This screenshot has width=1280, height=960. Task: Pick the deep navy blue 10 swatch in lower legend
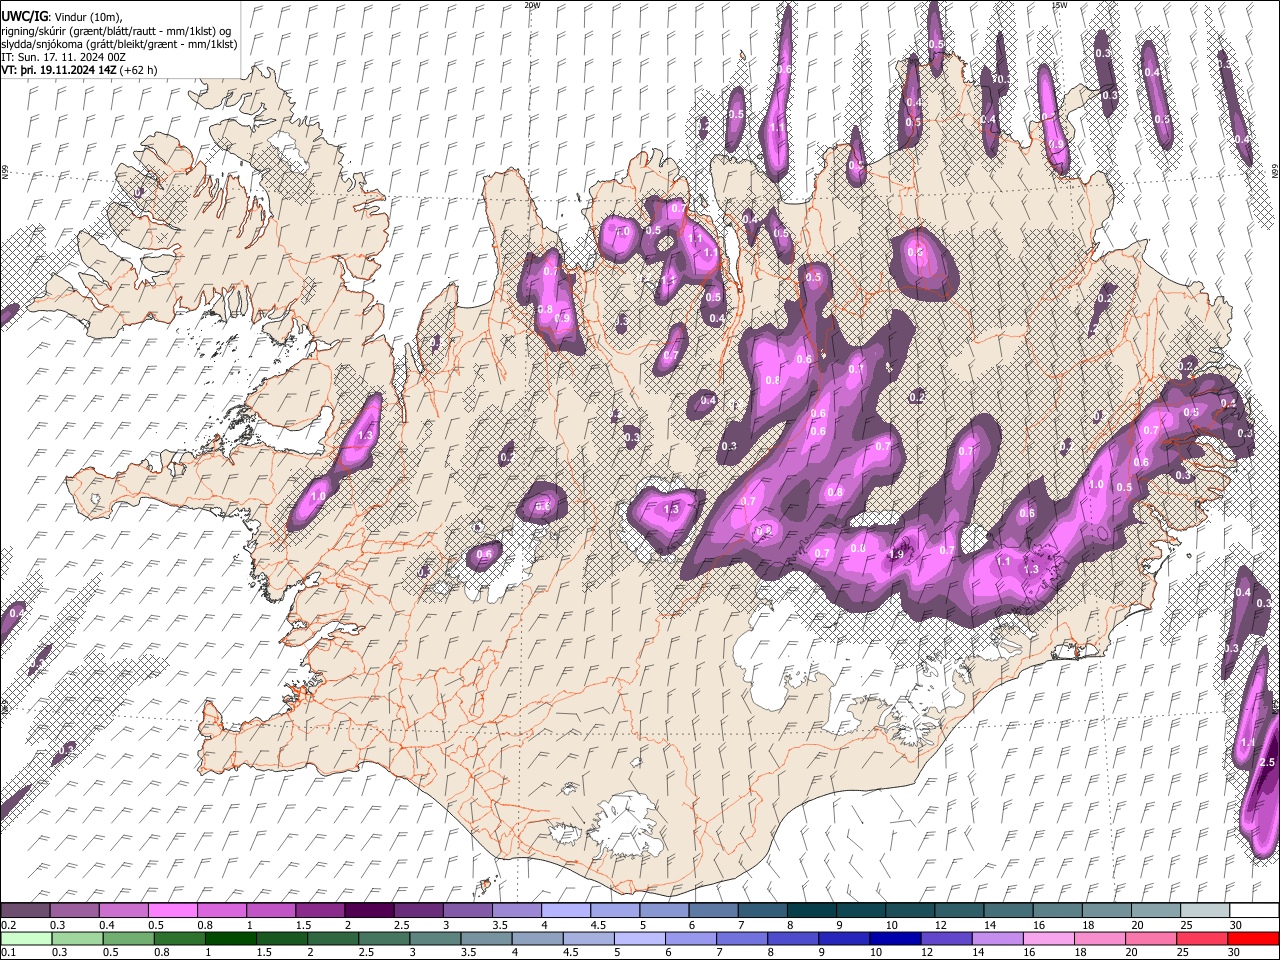896,938
